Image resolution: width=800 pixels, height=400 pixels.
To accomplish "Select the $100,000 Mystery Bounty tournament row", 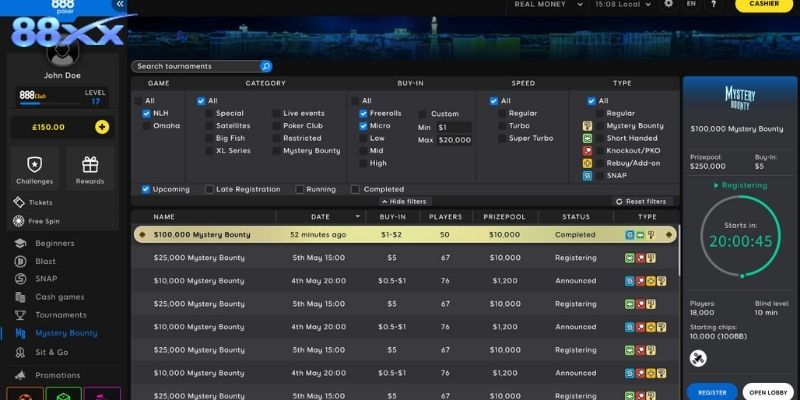I will click(405, 235).
